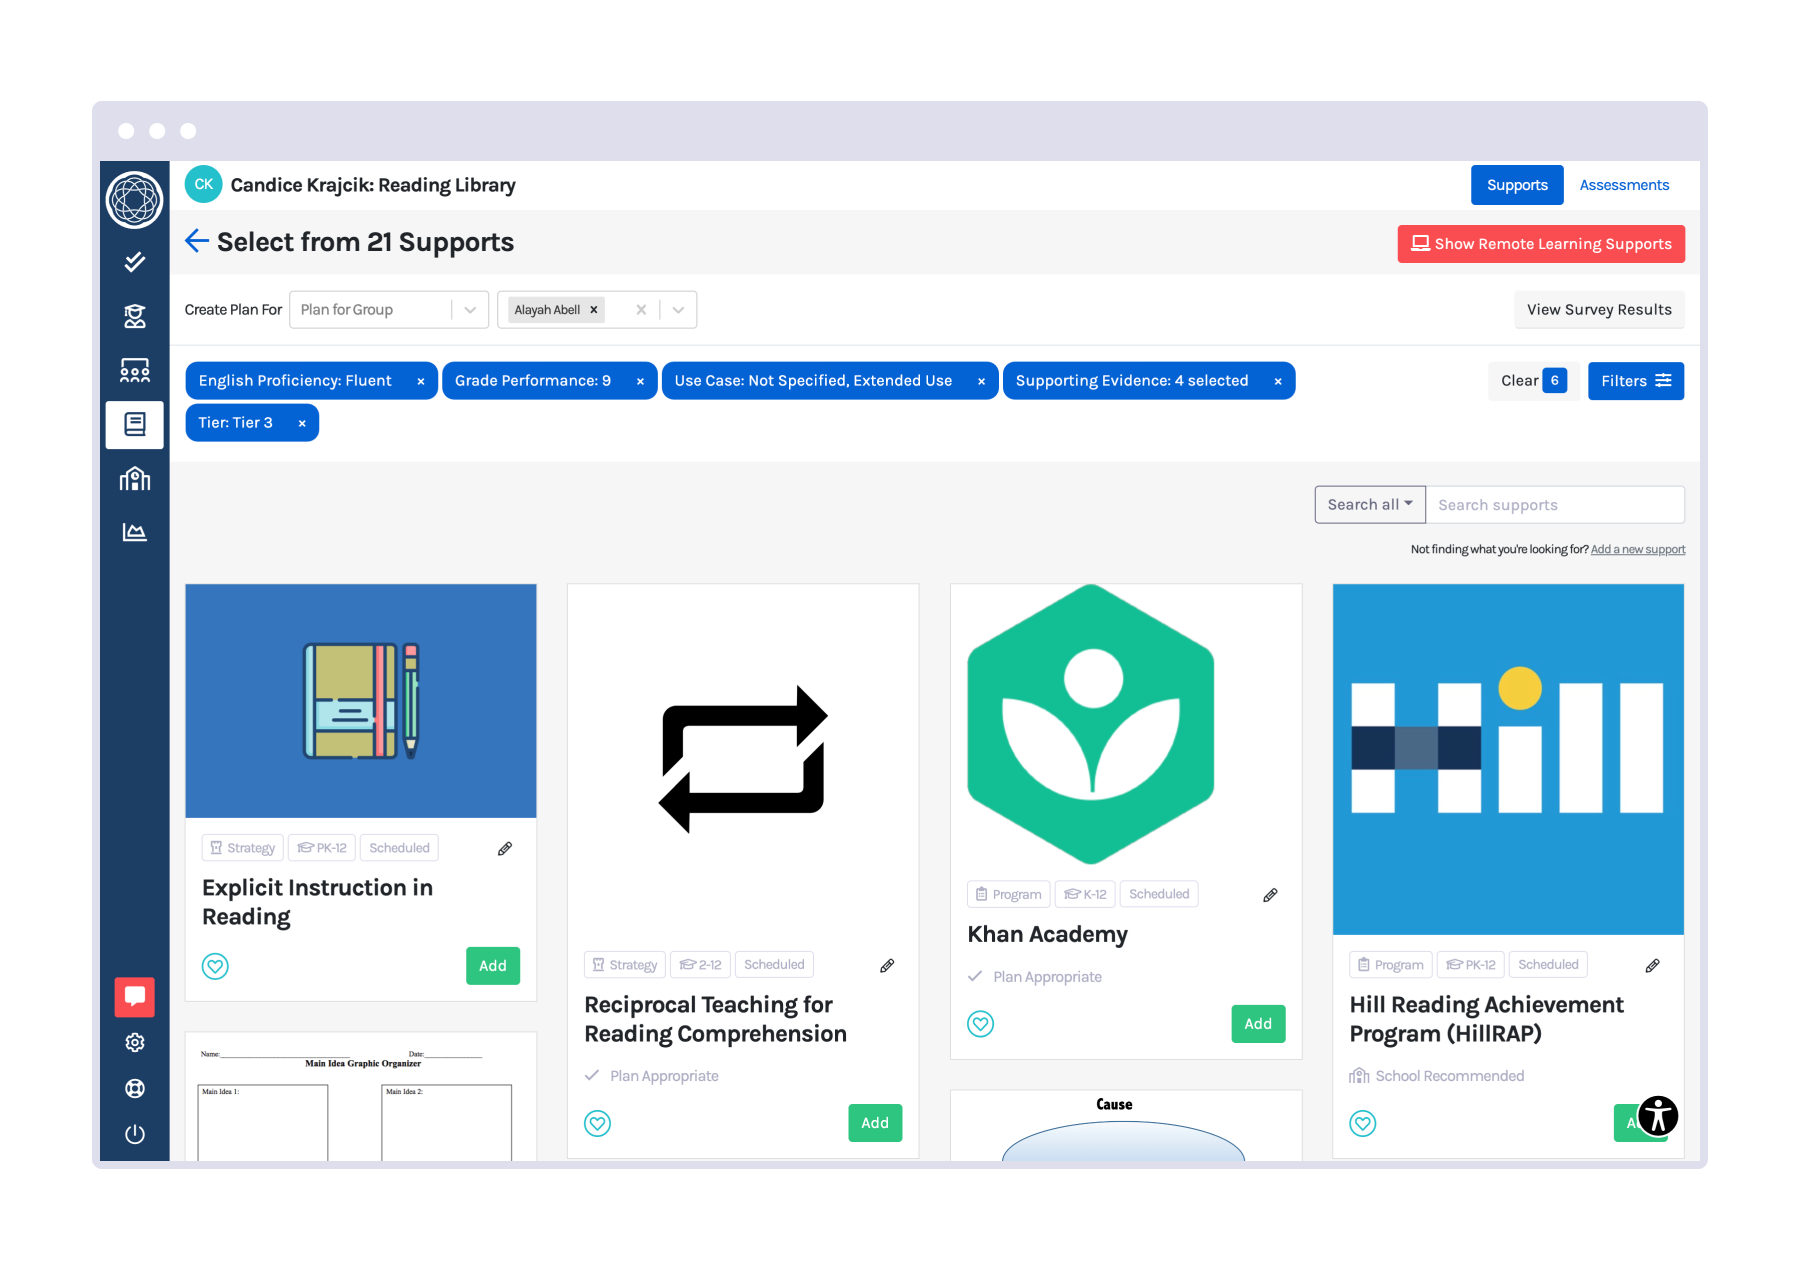Viewport: 1800px width, 1270px height.
Task: Open the Search all dropdown
Action: pos(1369,505)
